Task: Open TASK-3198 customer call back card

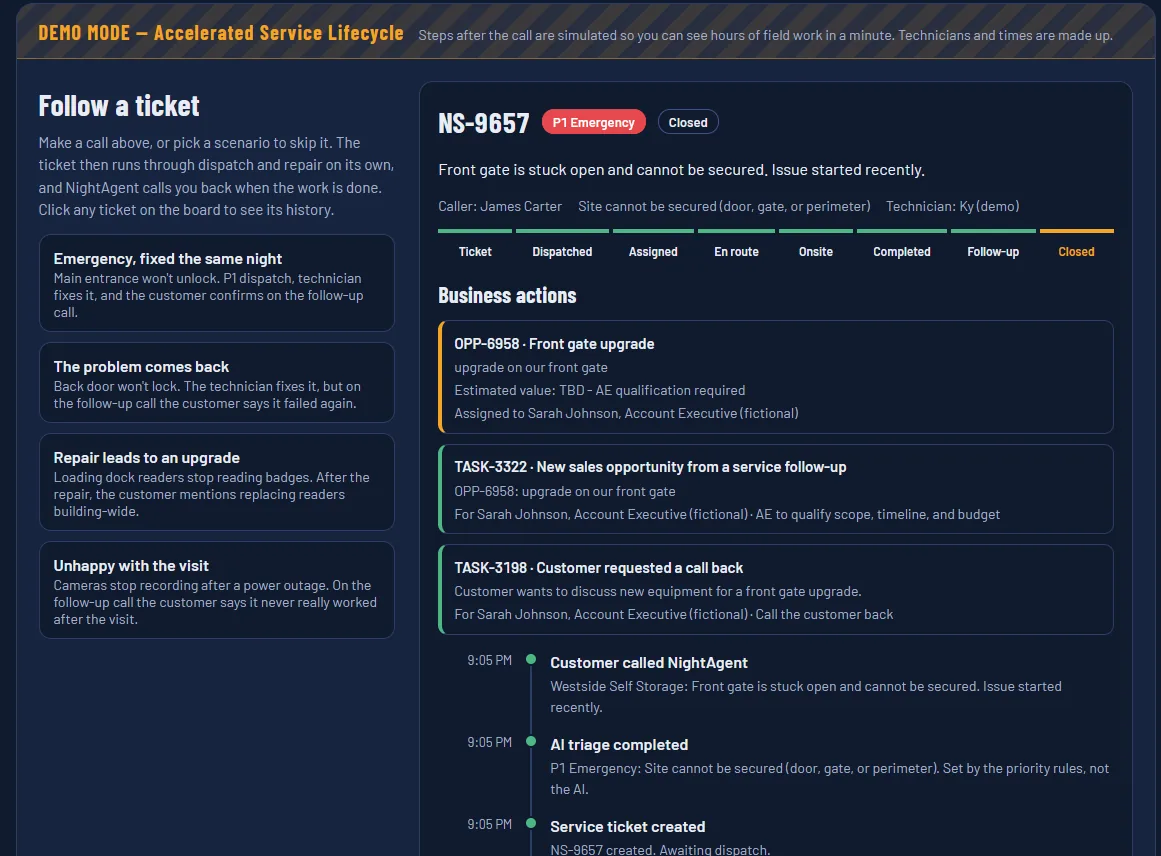Action: (x=776, y=589)
